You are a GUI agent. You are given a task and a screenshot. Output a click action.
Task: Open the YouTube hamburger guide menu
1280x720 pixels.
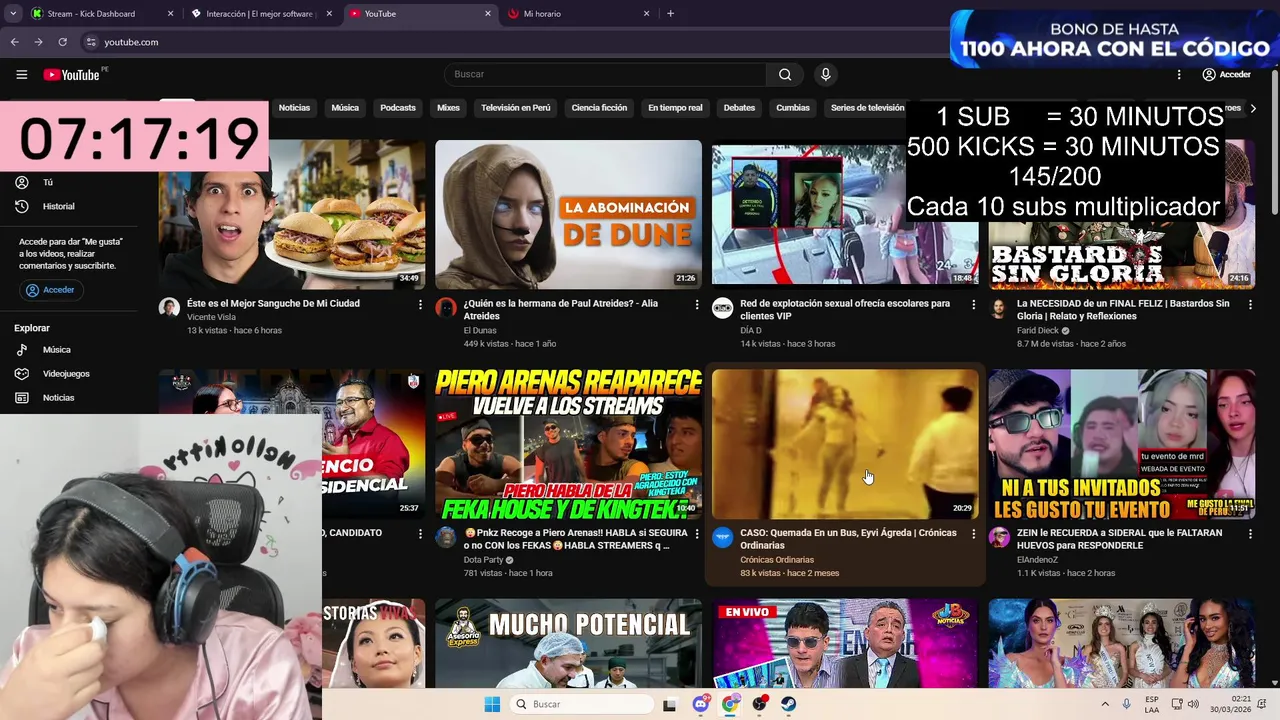click(21, 75)
